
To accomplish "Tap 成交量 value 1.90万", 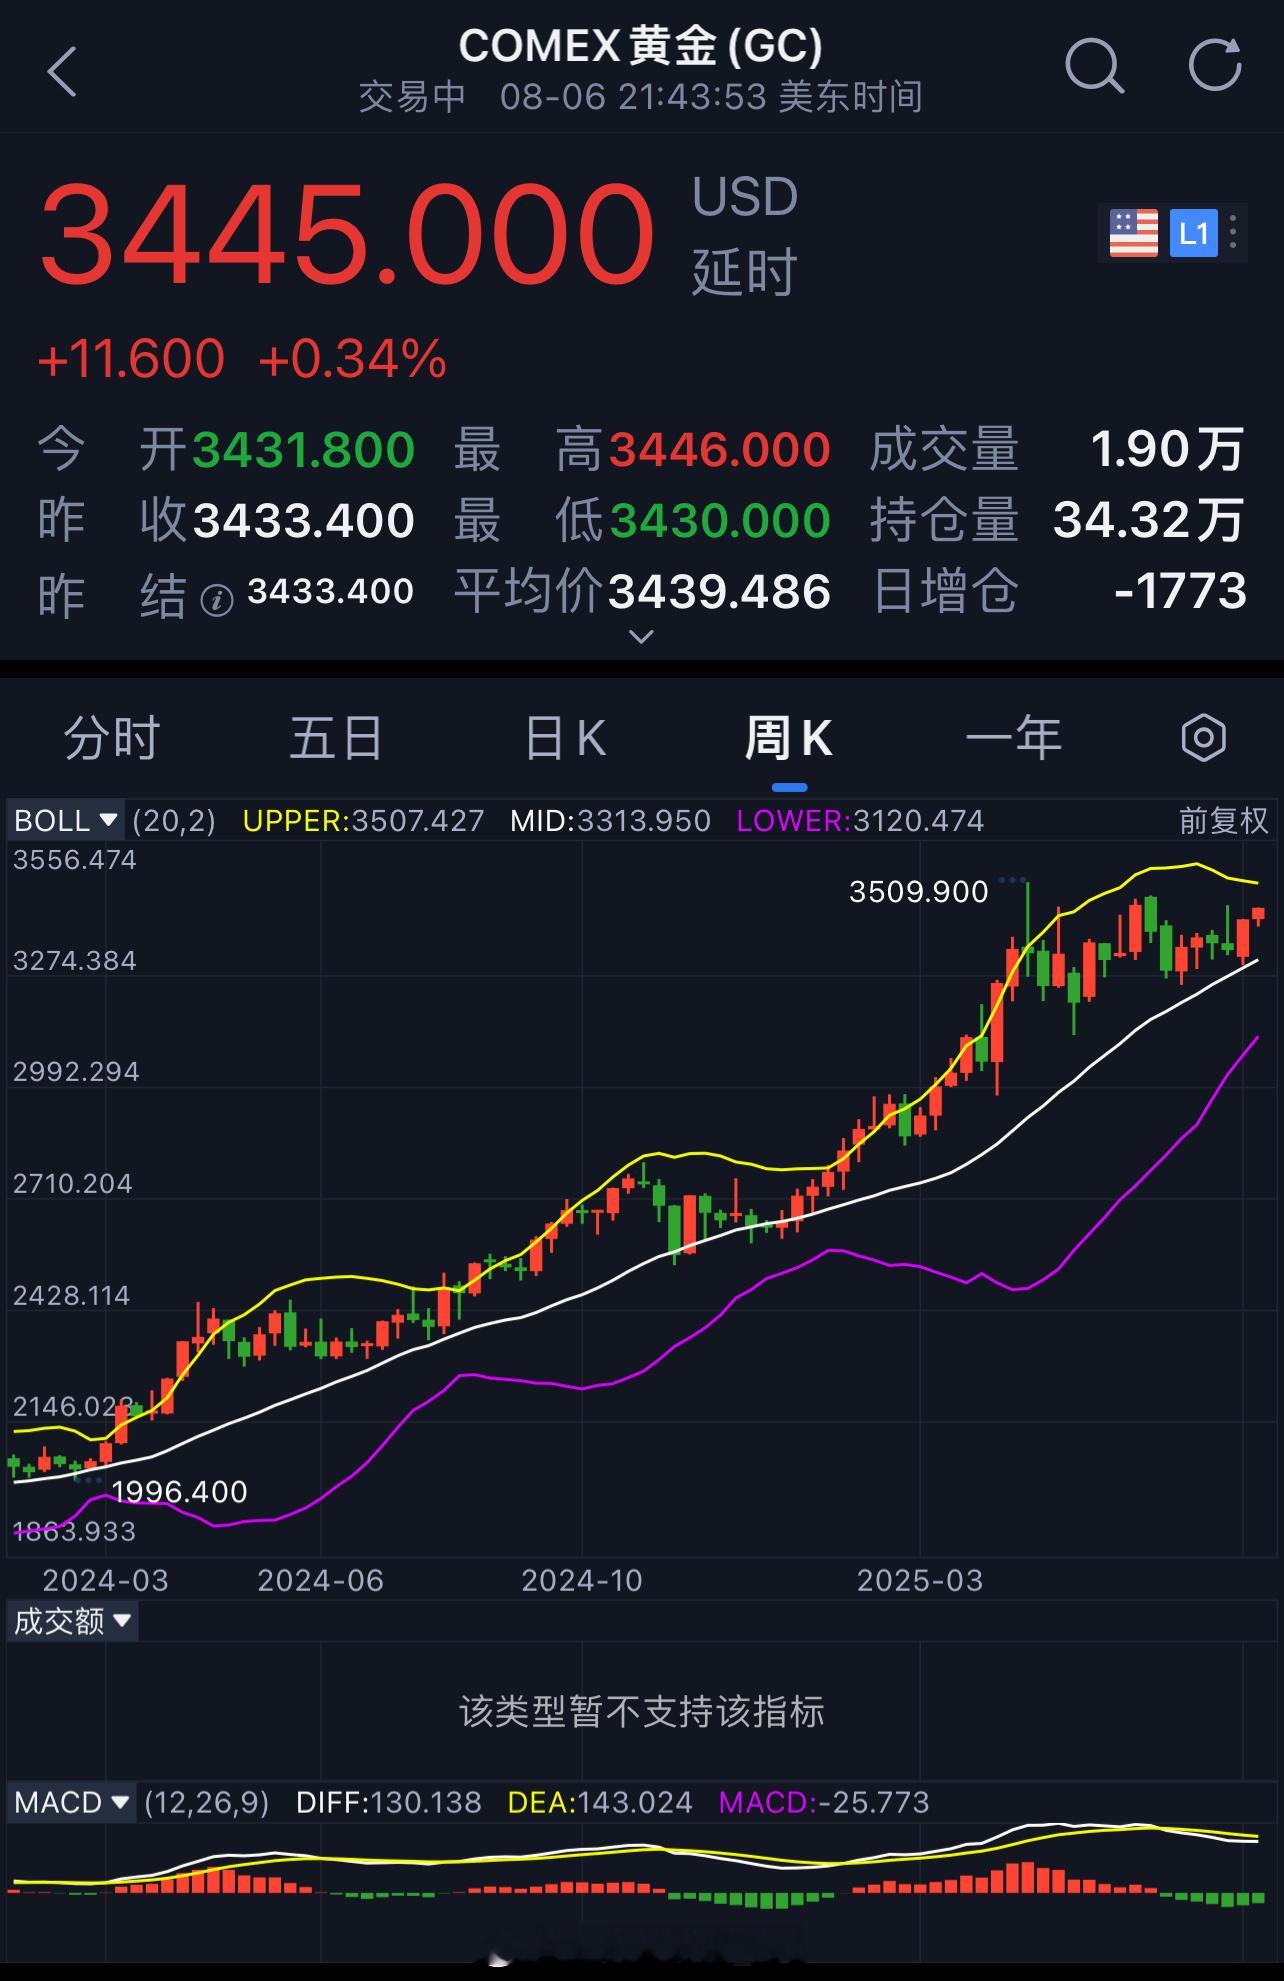I will (1168, 449).
